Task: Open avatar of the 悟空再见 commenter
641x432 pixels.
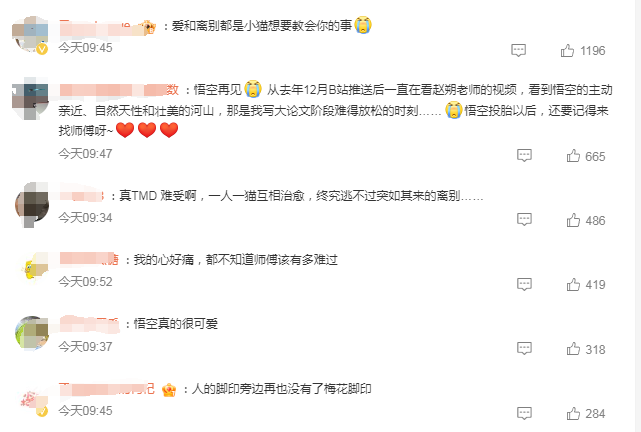Action: [30, 98]
